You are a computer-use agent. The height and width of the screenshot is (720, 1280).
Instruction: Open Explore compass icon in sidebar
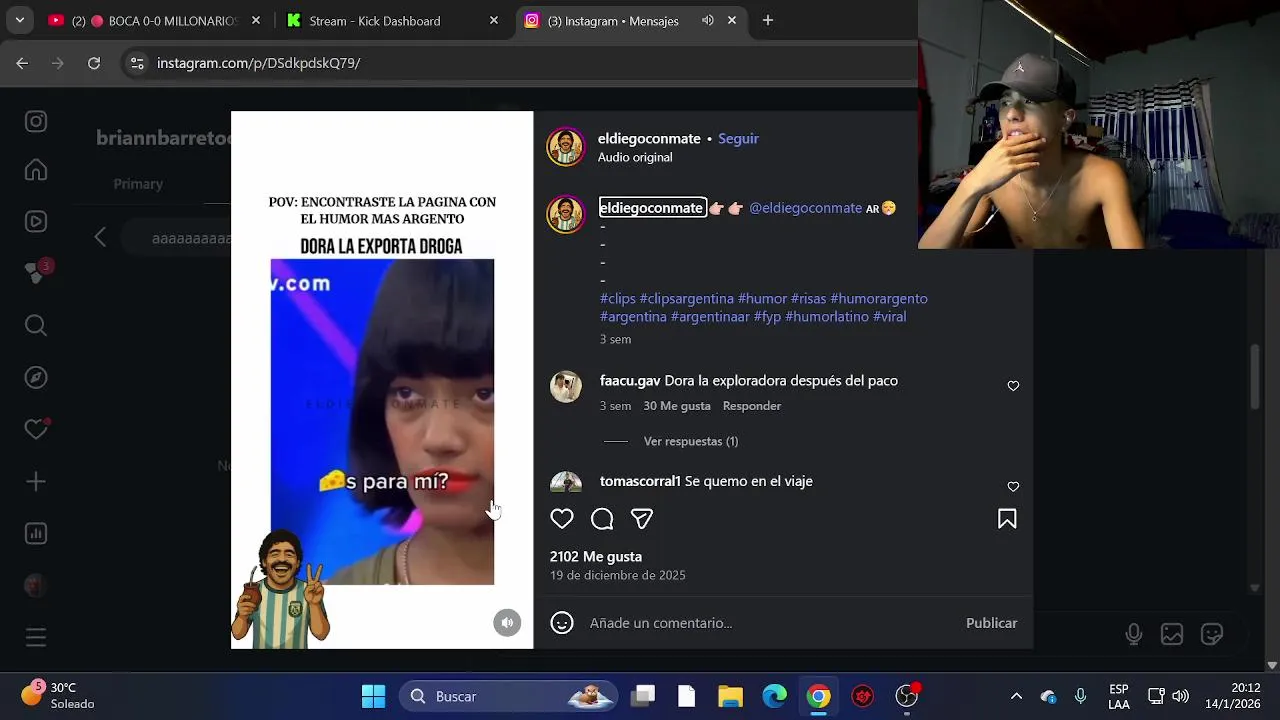pos(36,377)
